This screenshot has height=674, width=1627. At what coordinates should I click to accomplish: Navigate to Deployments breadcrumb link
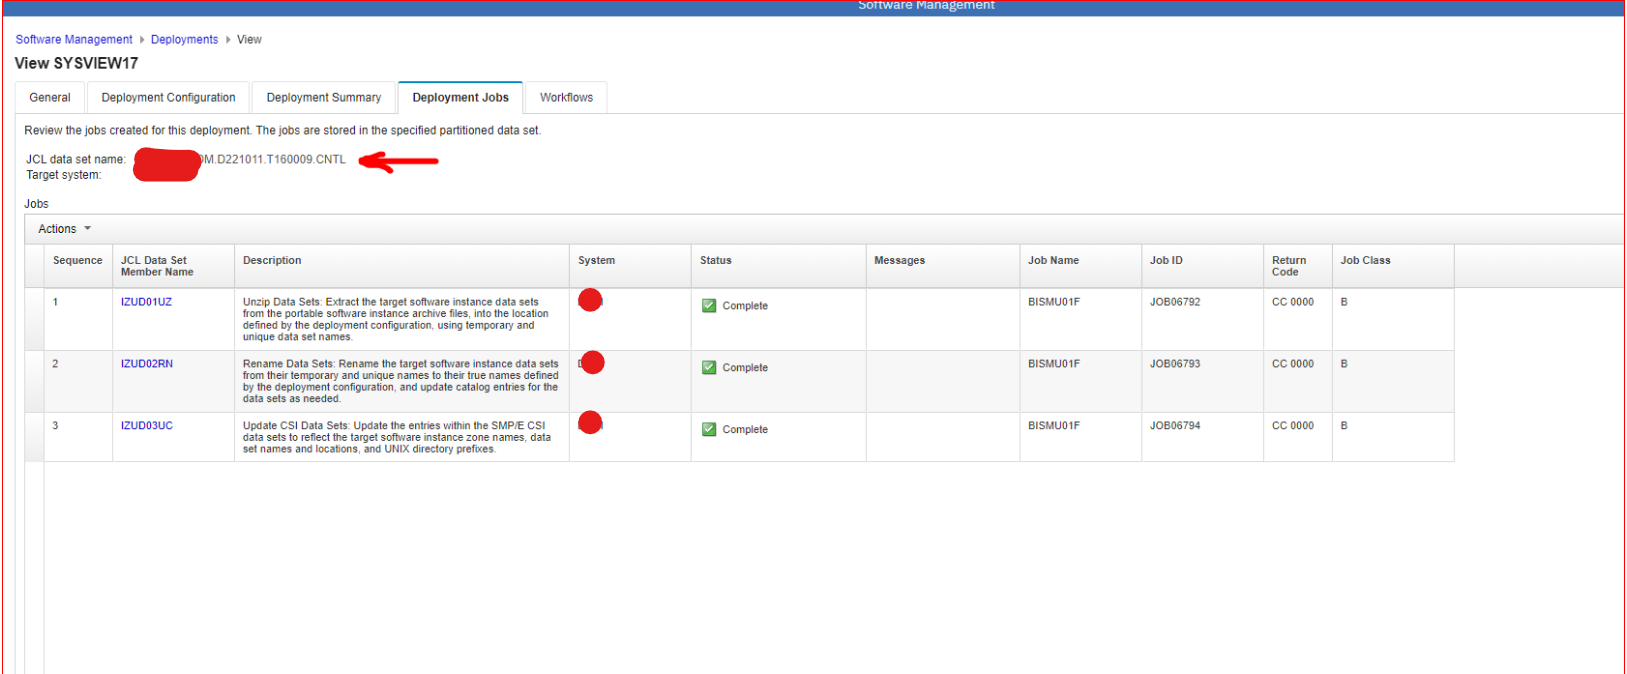coord(184,40)
